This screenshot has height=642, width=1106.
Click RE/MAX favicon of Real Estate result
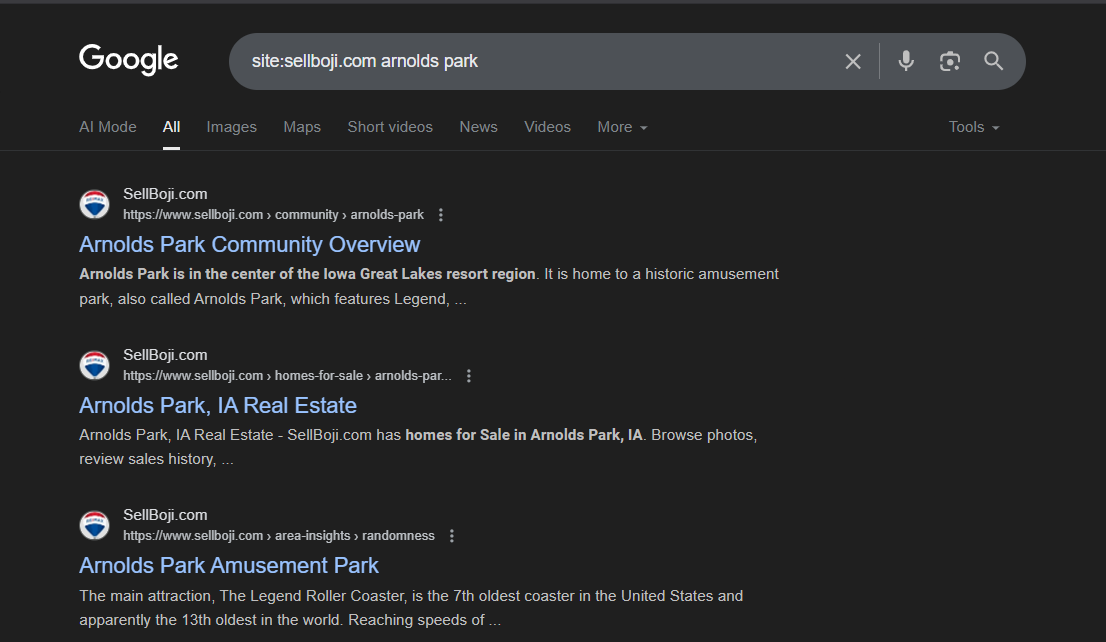[94, 365]
